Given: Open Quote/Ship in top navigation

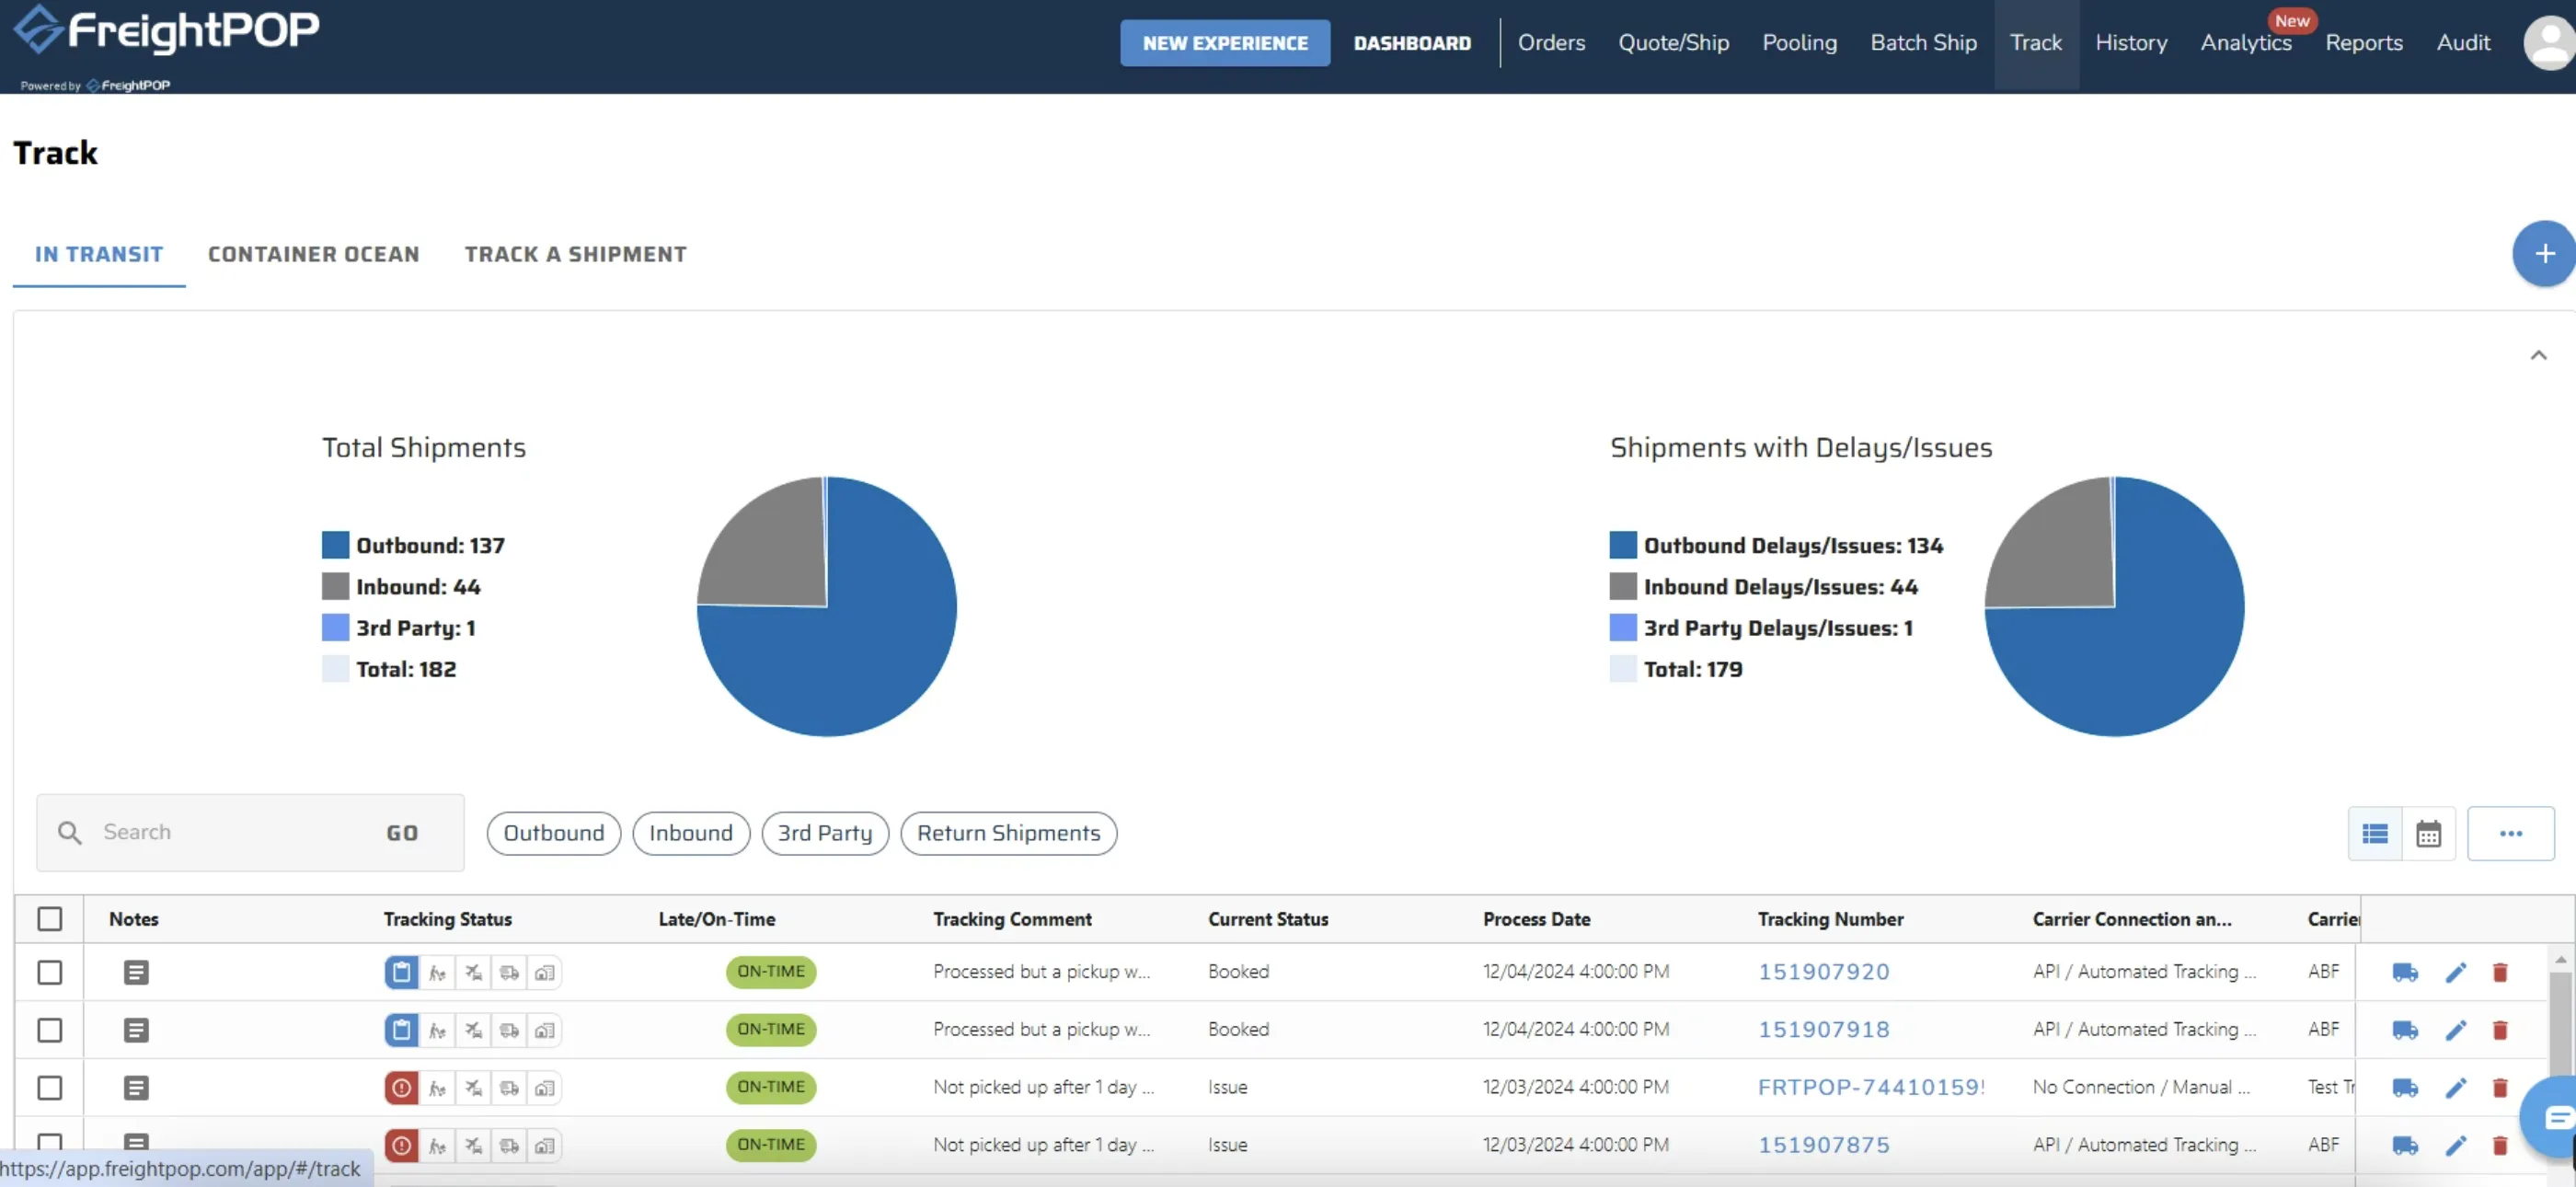Looking at the screenshot, I should [x=1673, y=42].
